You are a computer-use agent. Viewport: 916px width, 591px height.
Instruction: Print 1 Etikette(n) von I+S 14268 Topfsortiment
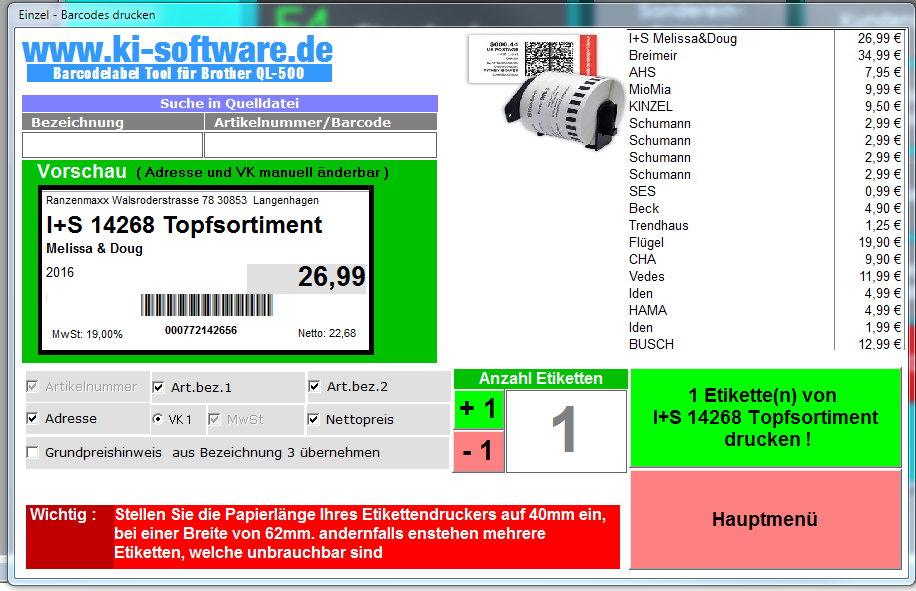[x=765, y=417]
